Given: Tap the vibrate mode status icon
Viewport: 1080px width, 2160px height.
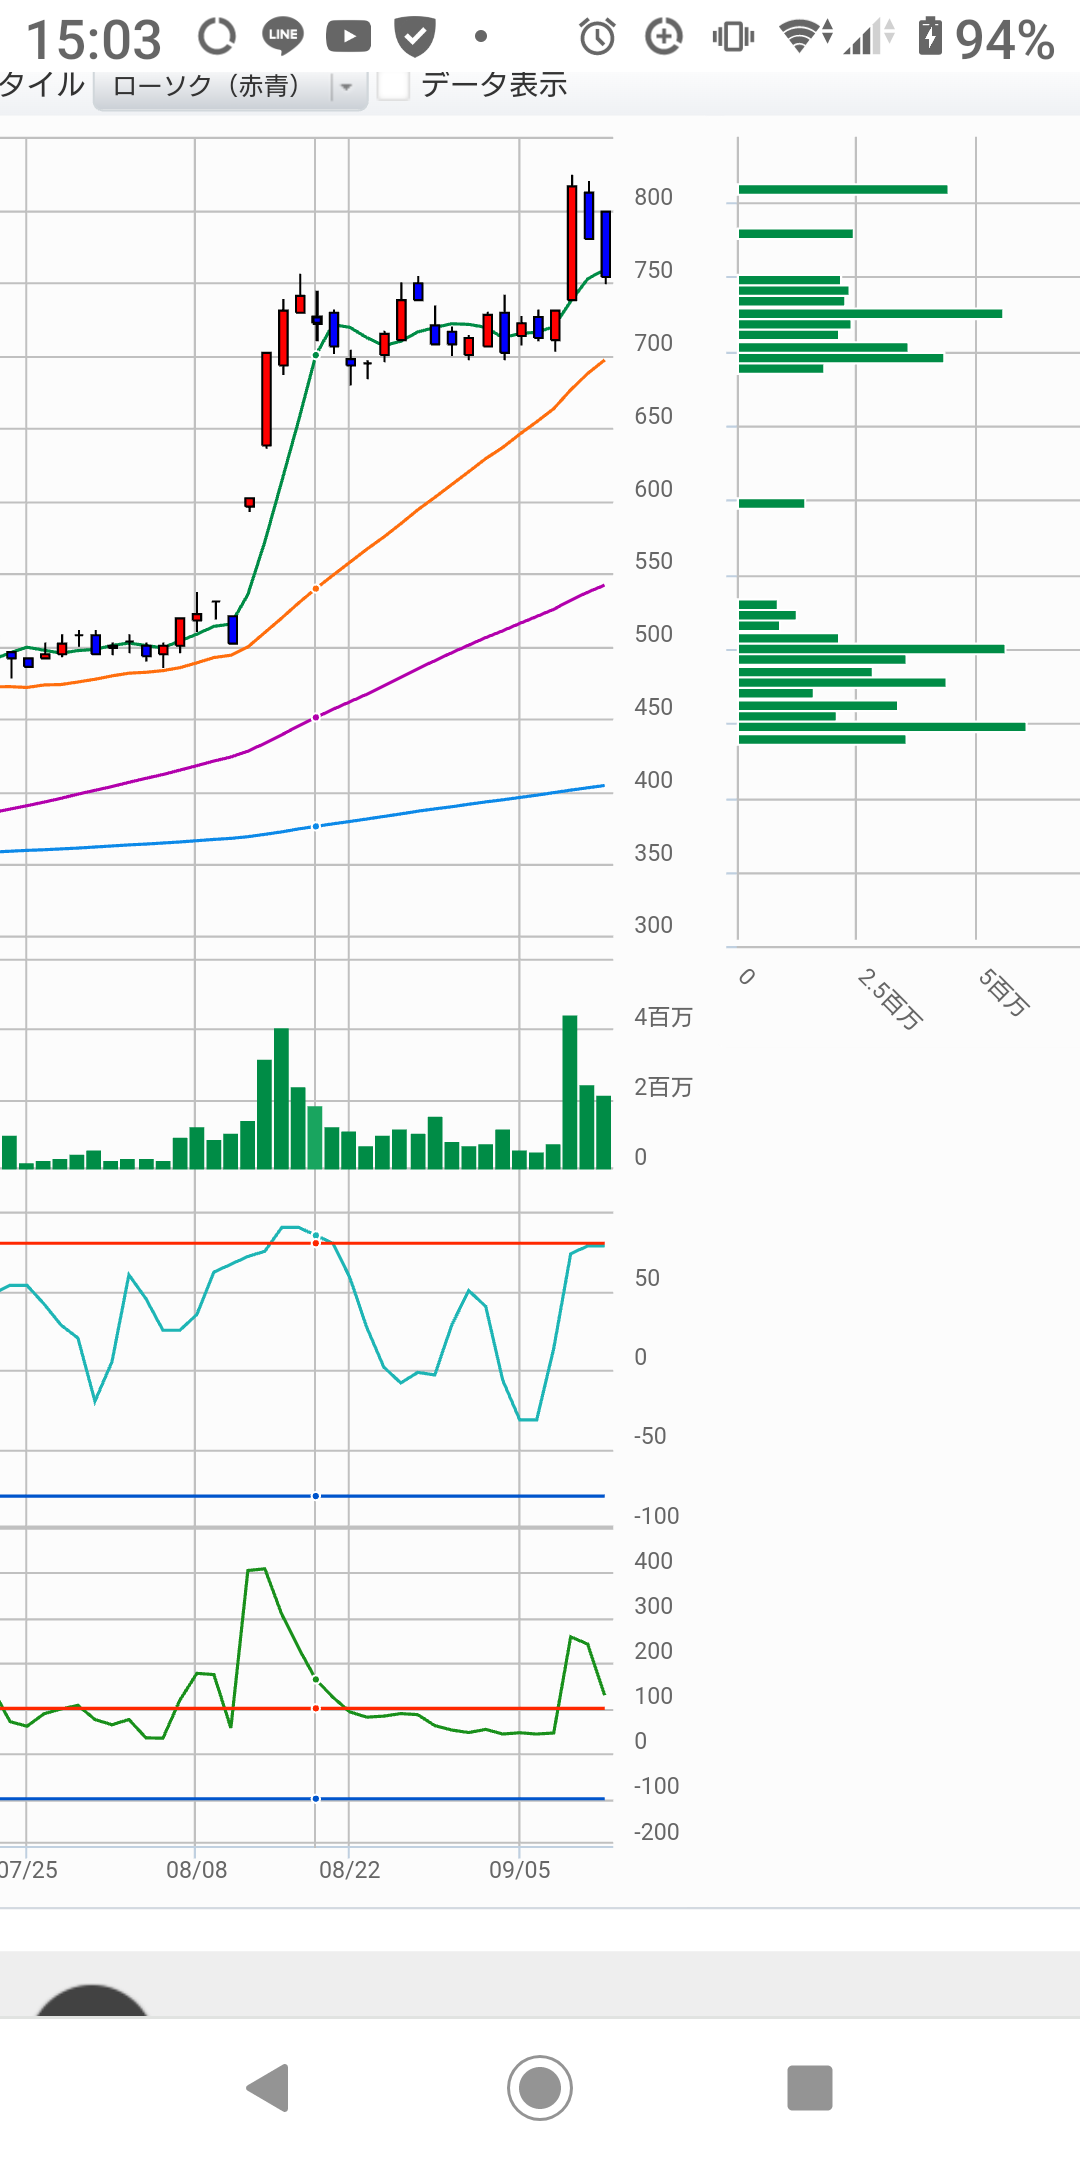Looking at the screenshot, I should pyautogui.click(x=733, y=37).
